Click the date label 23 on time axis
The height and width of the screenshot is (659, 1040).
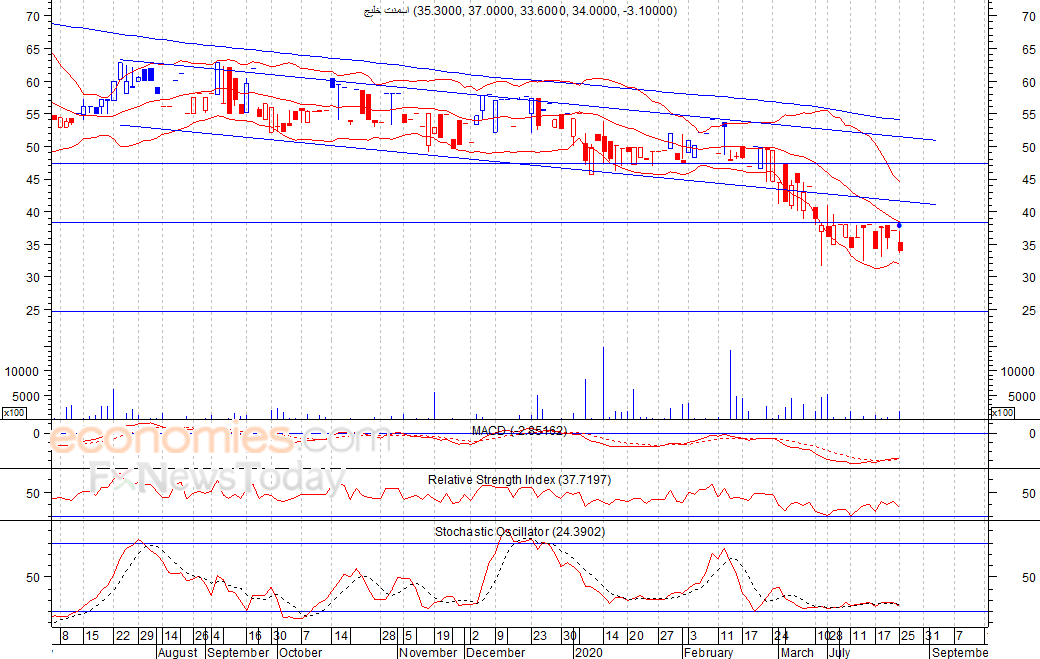[x=540, y=636]
